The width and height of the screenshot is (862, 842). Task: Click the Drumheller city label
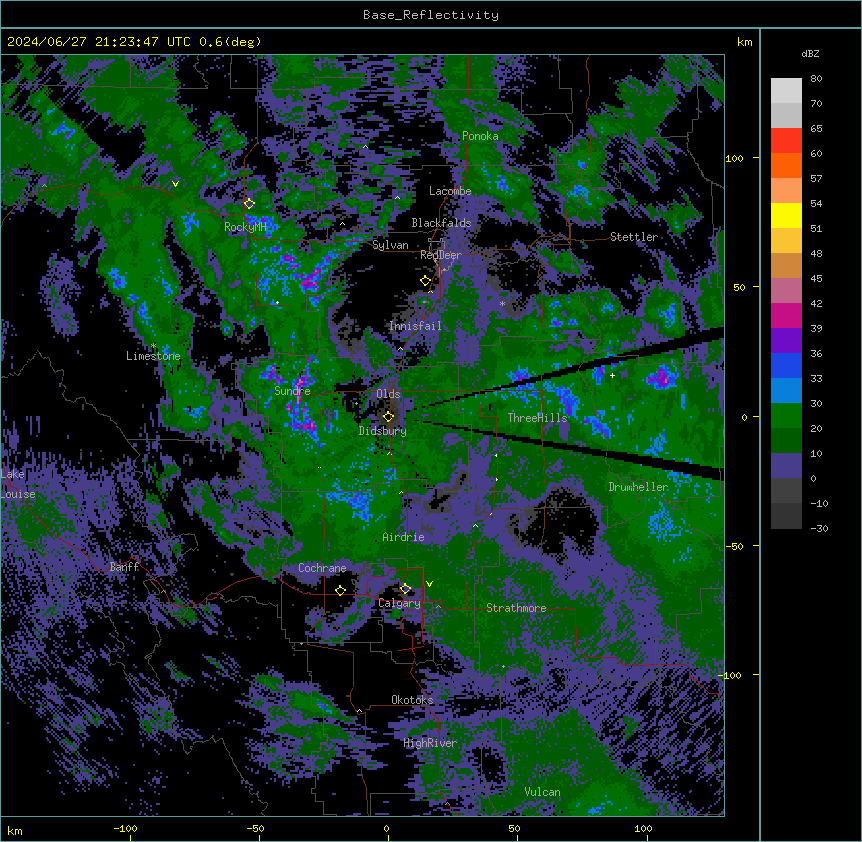[638, 487]
